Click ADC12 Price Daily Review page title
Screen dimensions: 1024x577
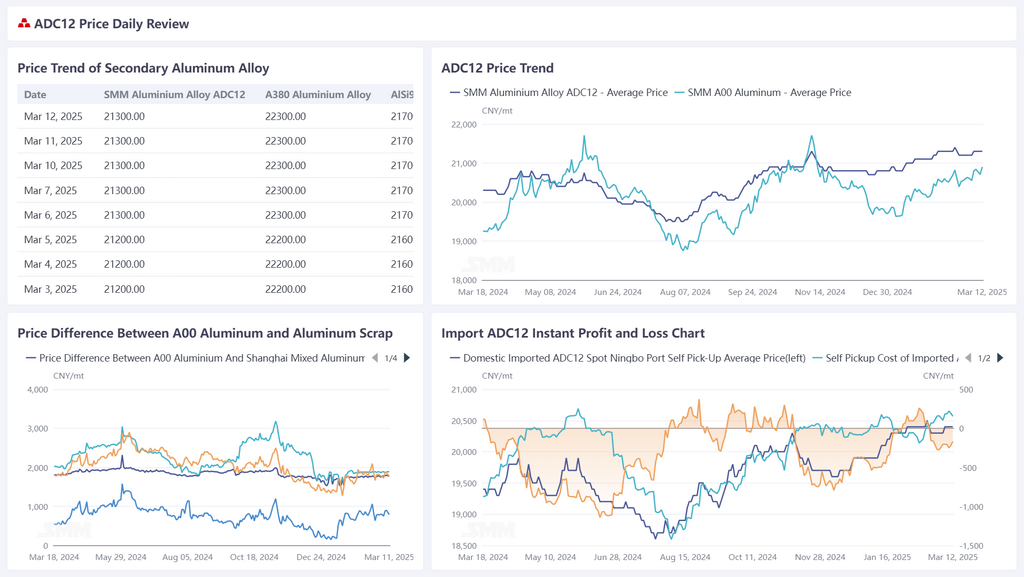click(x=111, y=24)
